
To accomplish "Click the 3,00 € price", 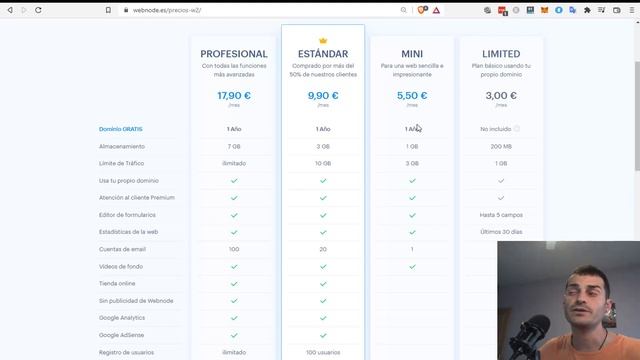I will click(x=501, y=96).
